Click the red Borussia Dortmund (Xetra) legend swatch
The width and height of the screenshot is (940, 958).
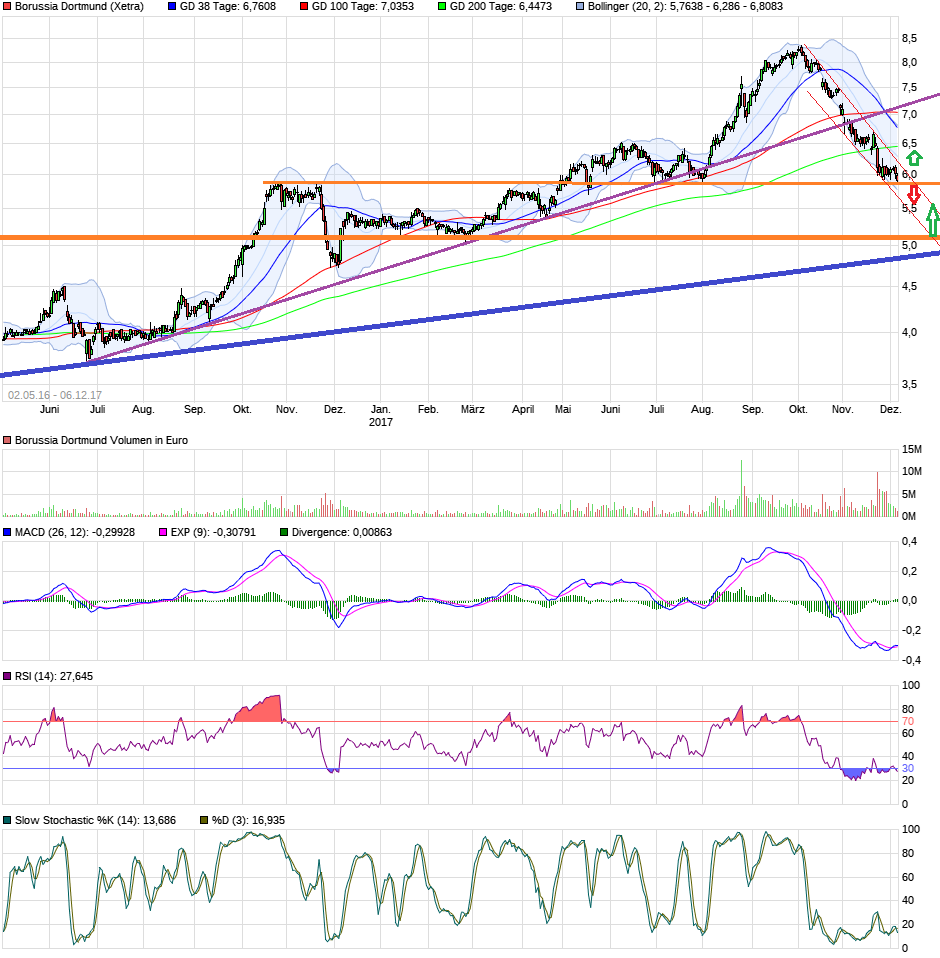(x=7, y=7)
